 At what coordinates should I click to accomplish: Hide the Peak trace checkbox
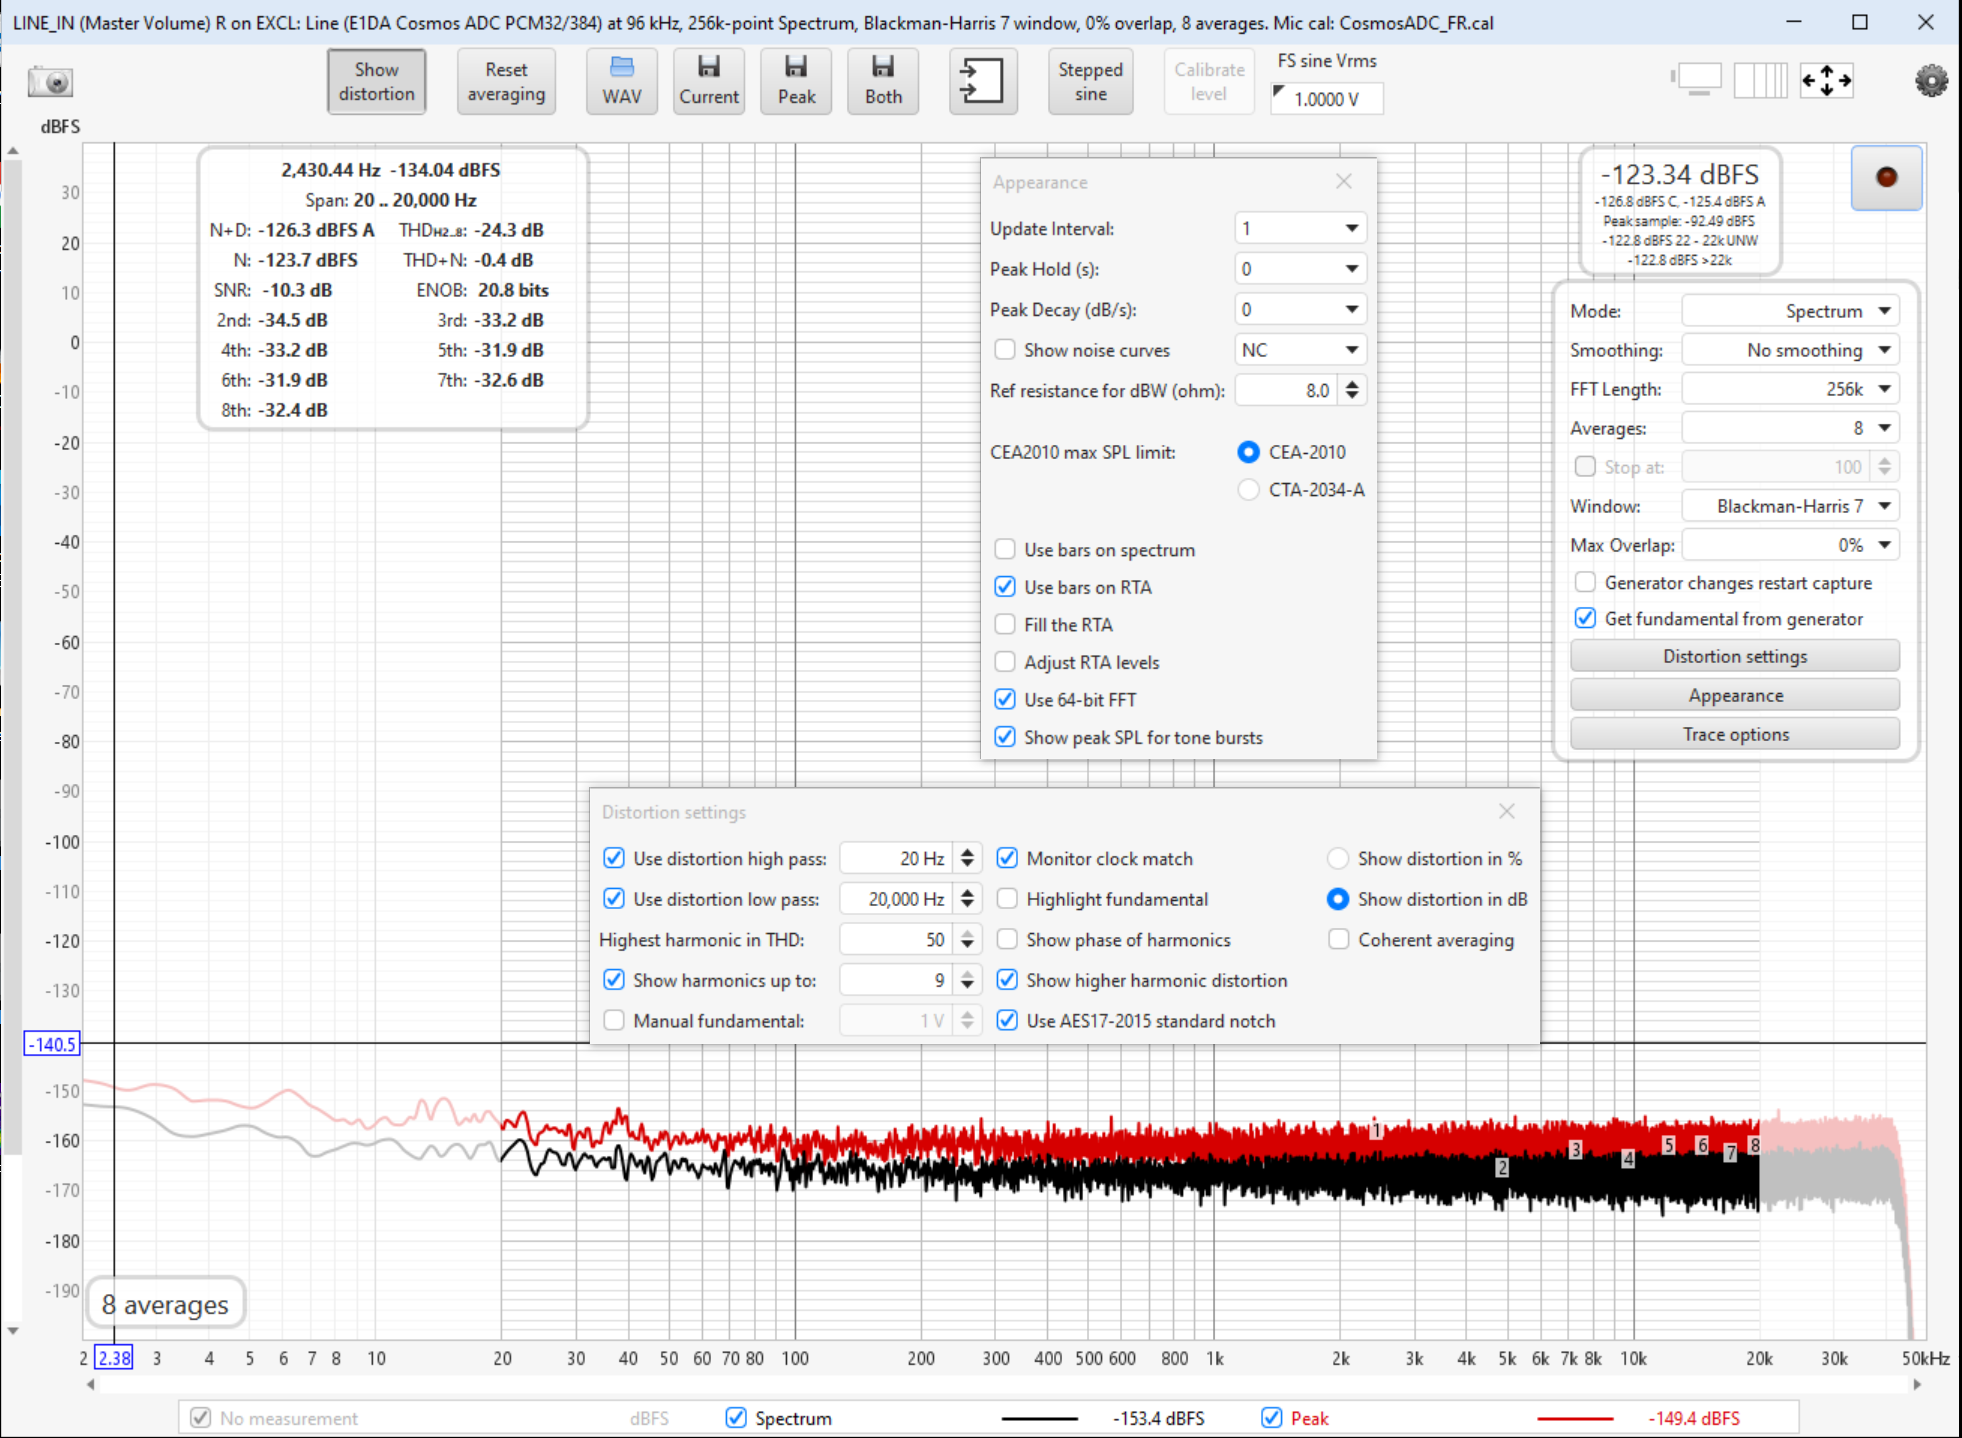(1271, 1418)
